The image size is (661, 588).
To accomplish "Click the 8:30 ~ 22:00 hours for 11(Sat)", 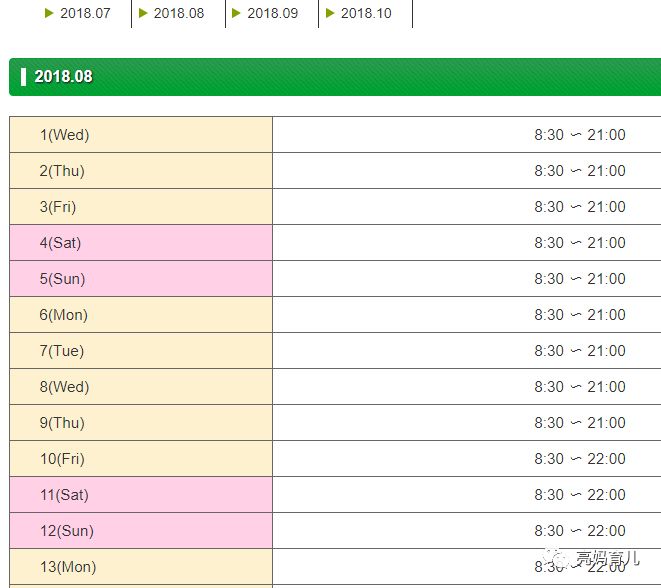I will (x=580, y=495).
